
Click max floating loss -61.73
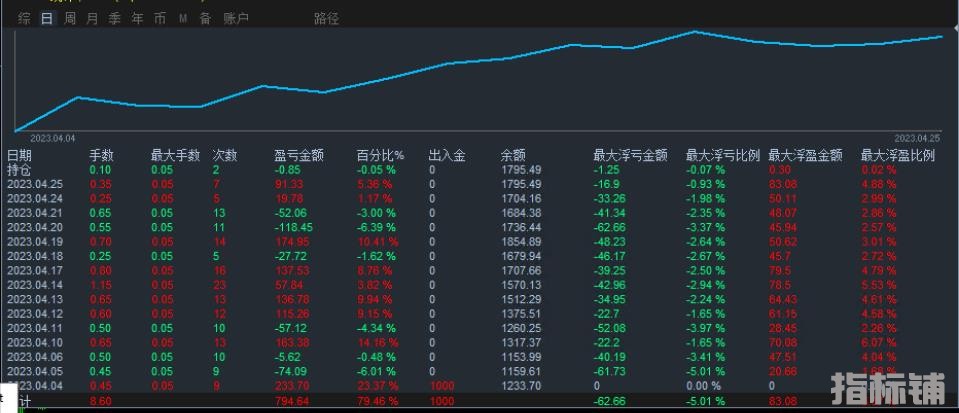[609, 371]
